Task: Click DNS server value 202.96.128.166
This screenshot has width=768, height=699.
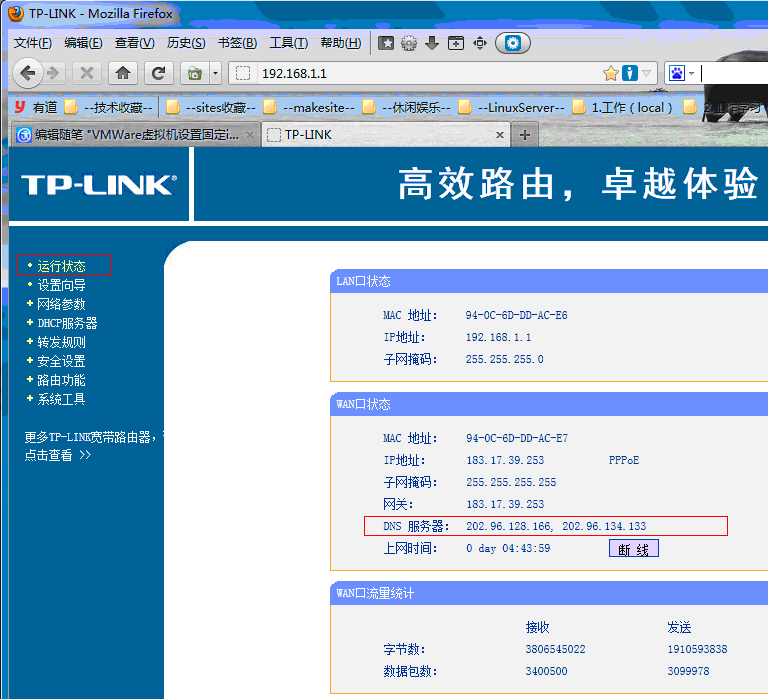Action: point(509,526)
